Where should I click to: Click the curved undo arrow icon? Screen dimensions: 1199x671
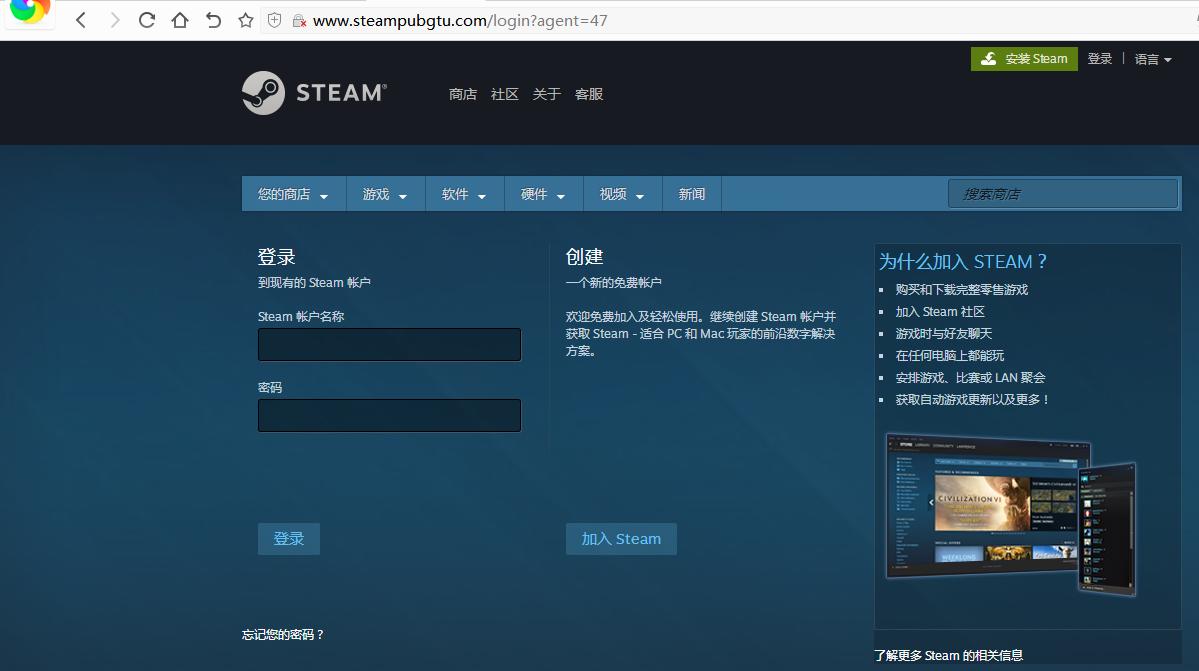point(212,19)
